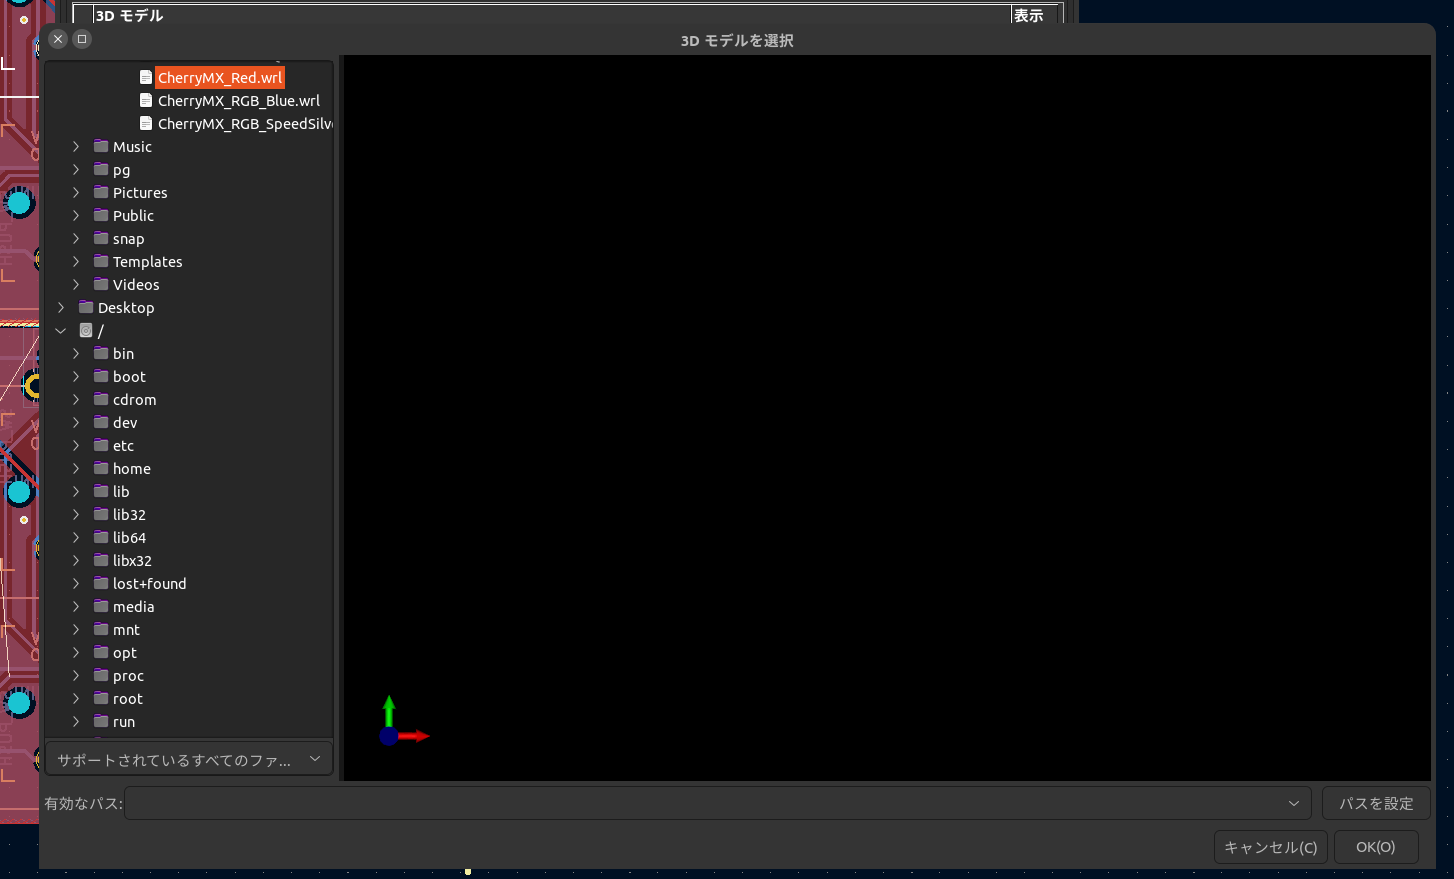Screen dimensions: 1454x879
Task: Collapse the root "/" tree node
Action: coord(61,330)
